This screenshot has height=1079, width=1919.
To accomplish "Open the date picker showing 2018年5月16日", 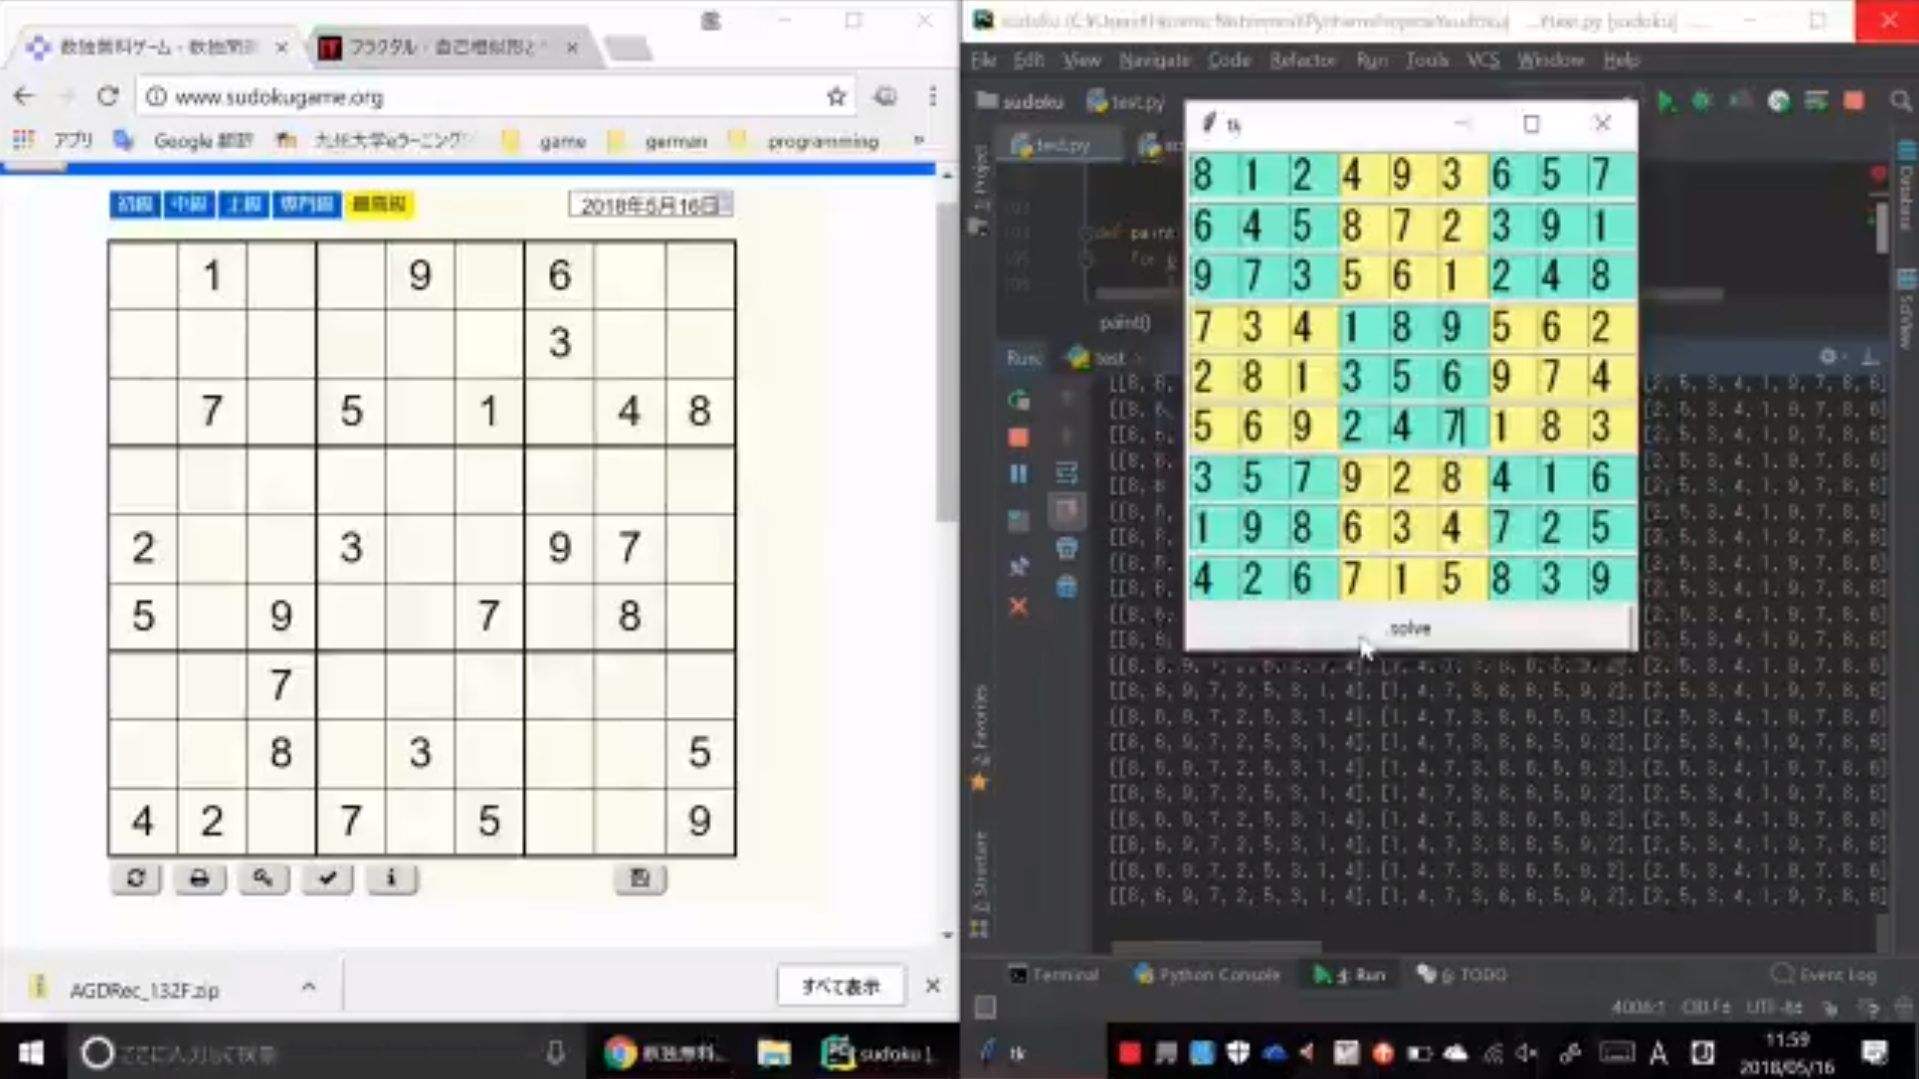I will pyautogui.click(x=650, y=205).
